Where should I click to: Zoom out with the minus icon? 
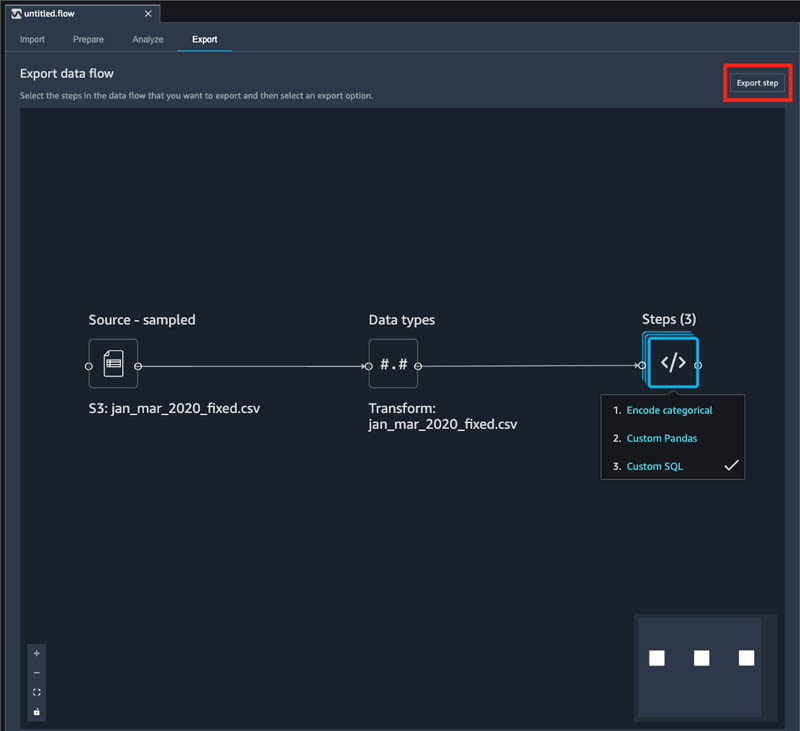click(37, 673)
